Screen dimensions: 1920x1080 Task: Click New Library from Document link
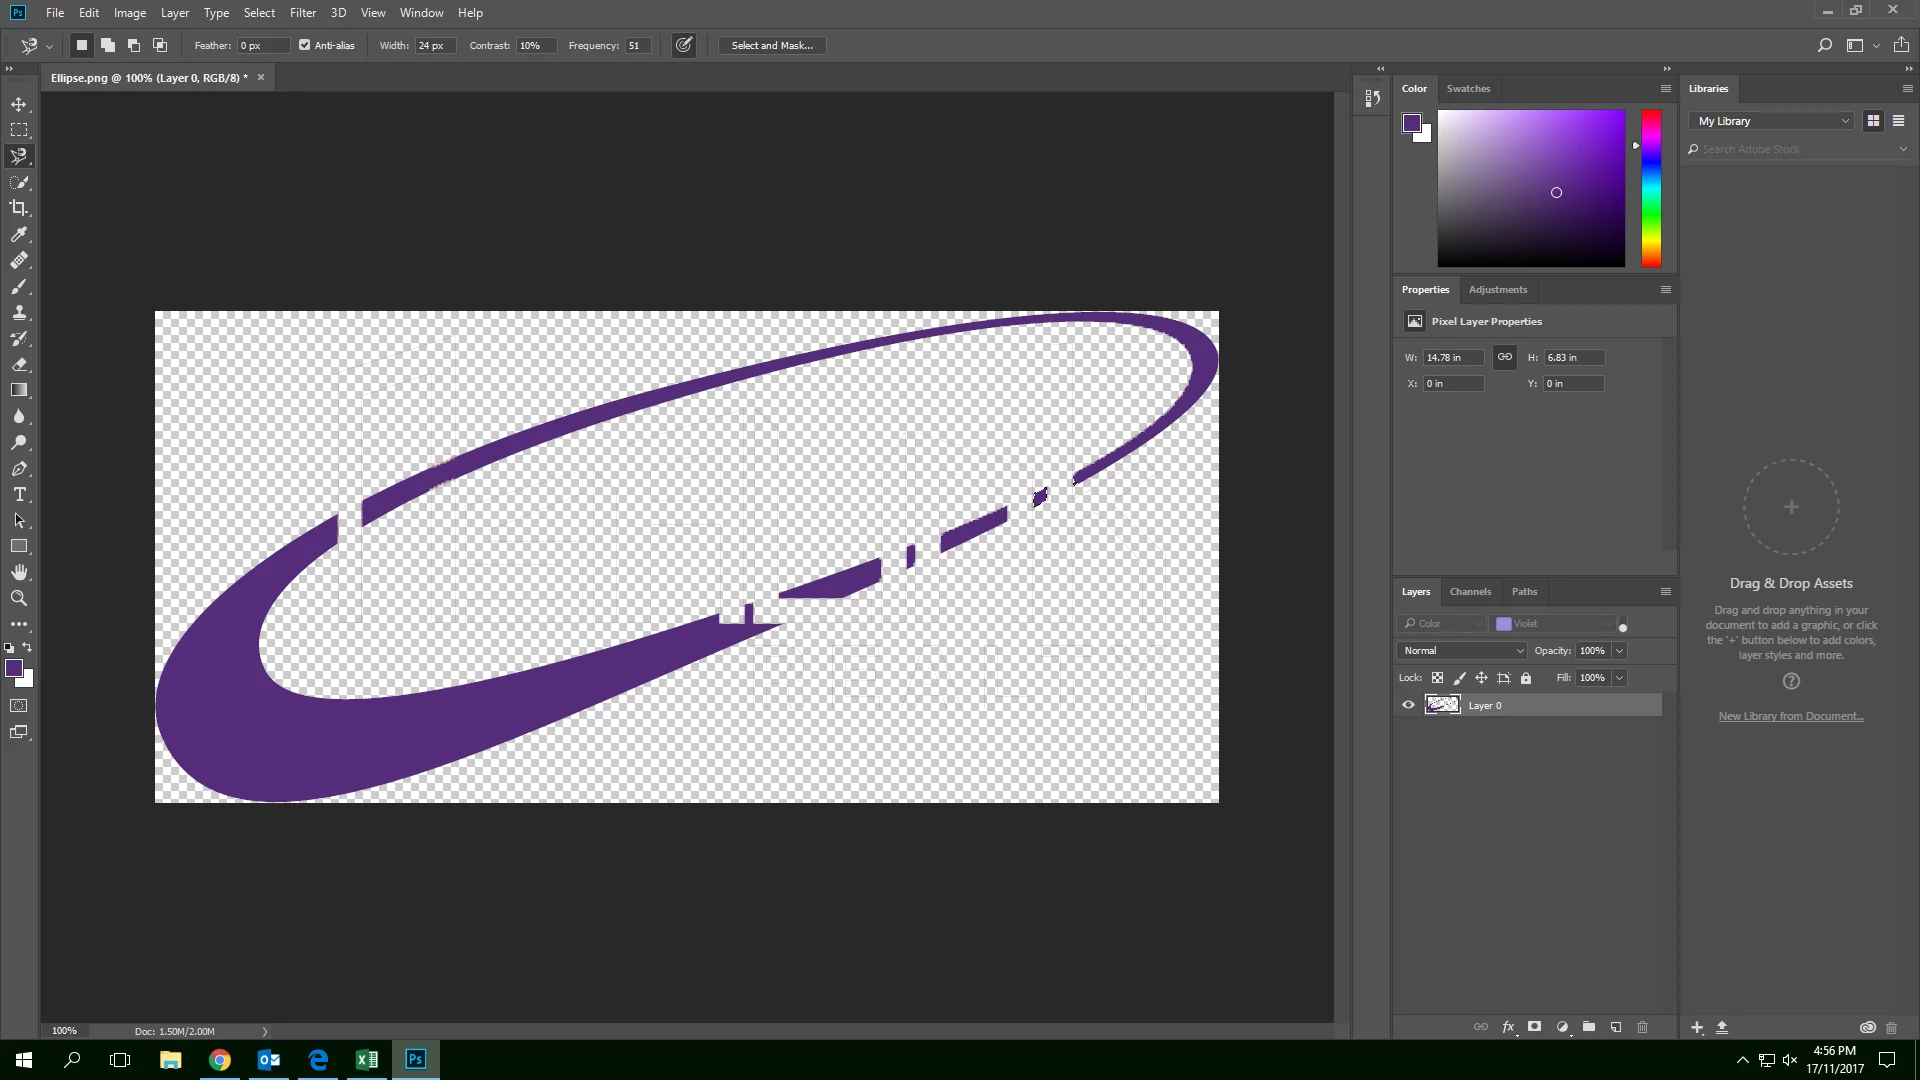tap(1790, 716)
